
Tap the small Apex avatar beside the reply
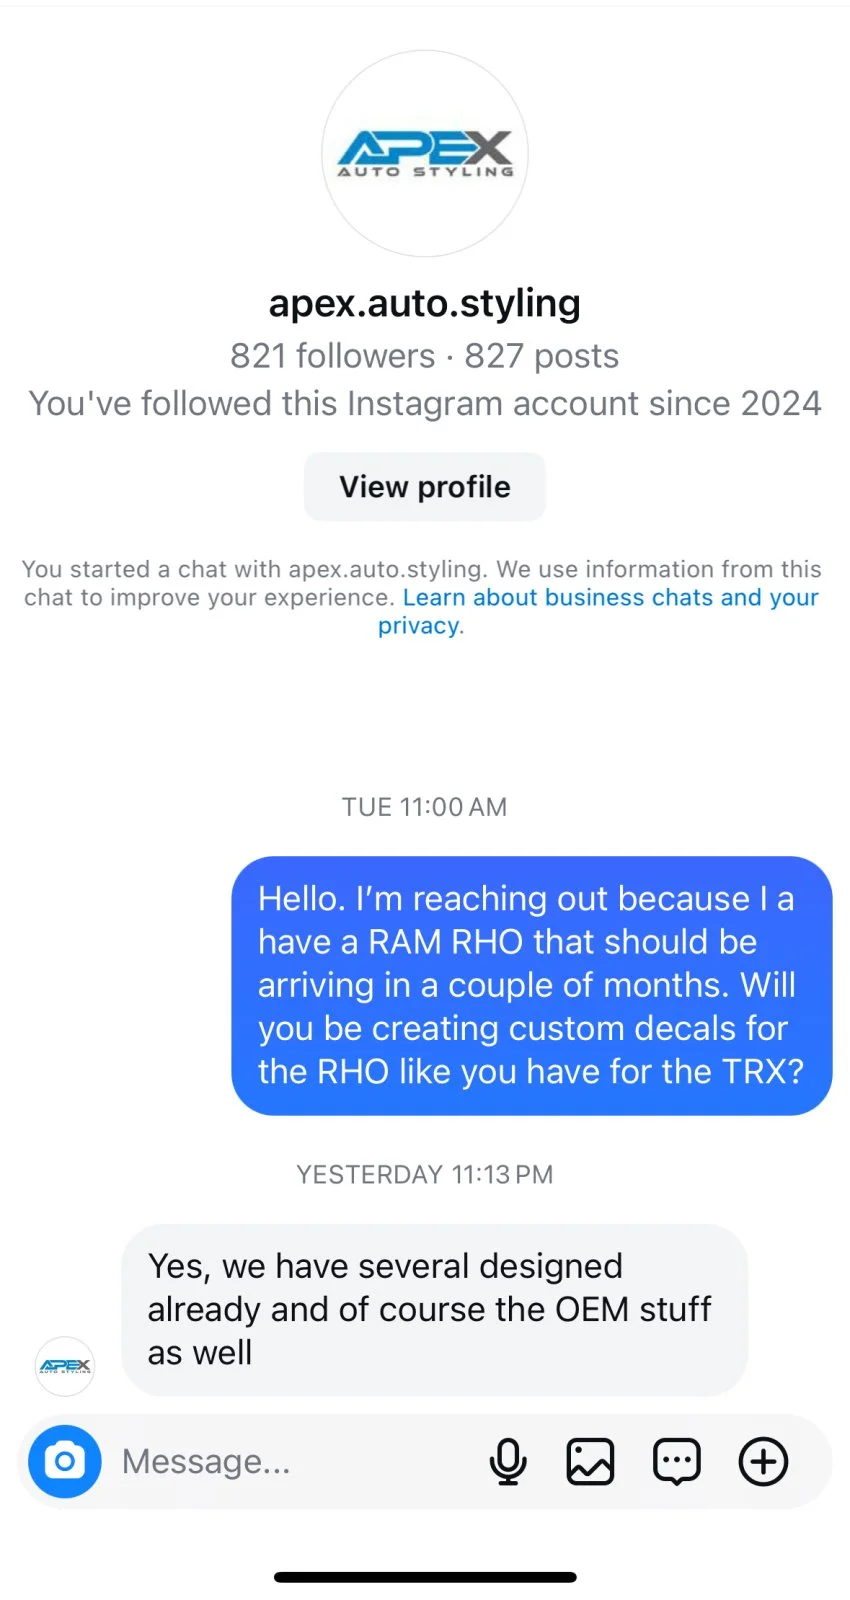coord(65,1366)
